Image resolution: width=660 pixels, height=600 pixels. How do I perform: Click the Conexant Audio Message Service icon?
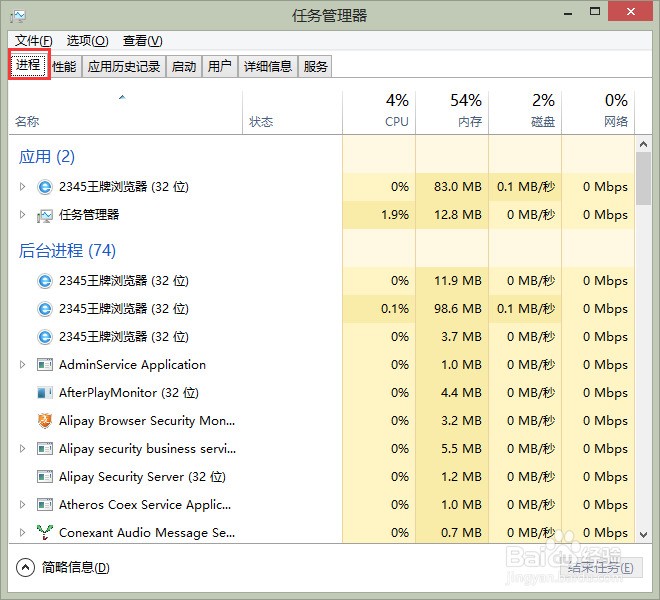tap(45, 532)
